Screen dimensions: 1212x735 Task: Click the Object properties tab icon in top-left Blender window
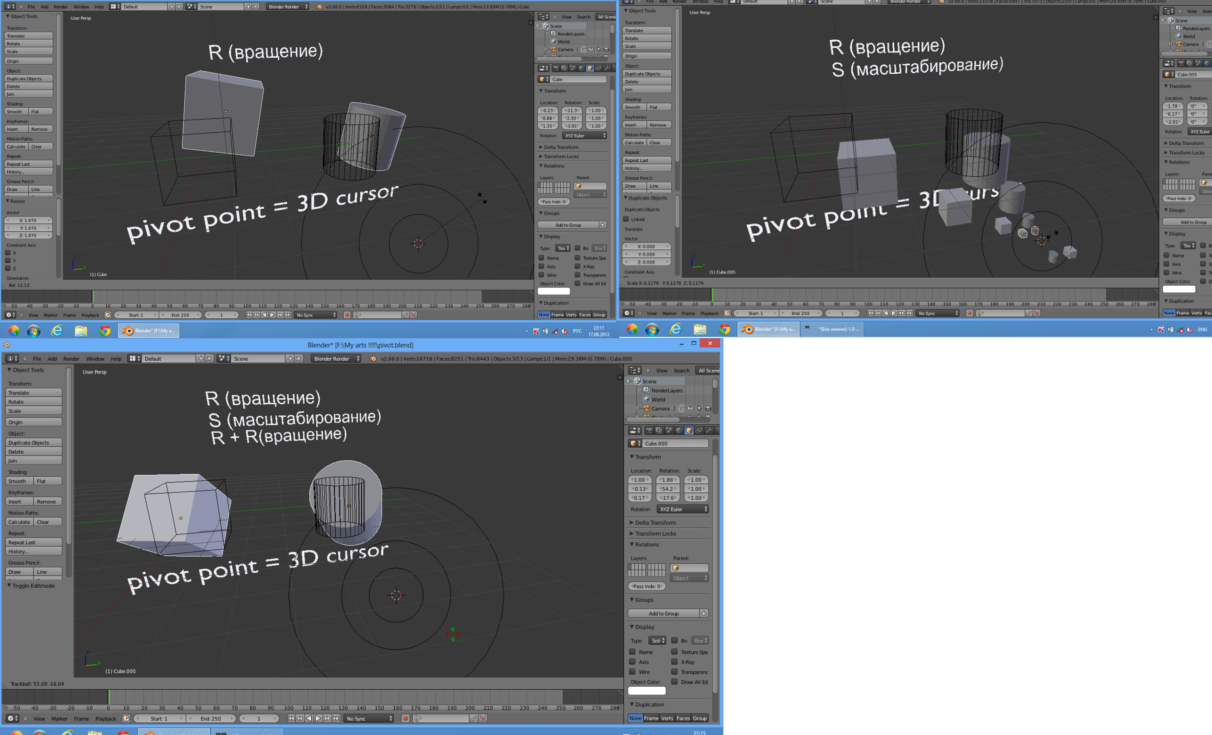pos(590,68)
